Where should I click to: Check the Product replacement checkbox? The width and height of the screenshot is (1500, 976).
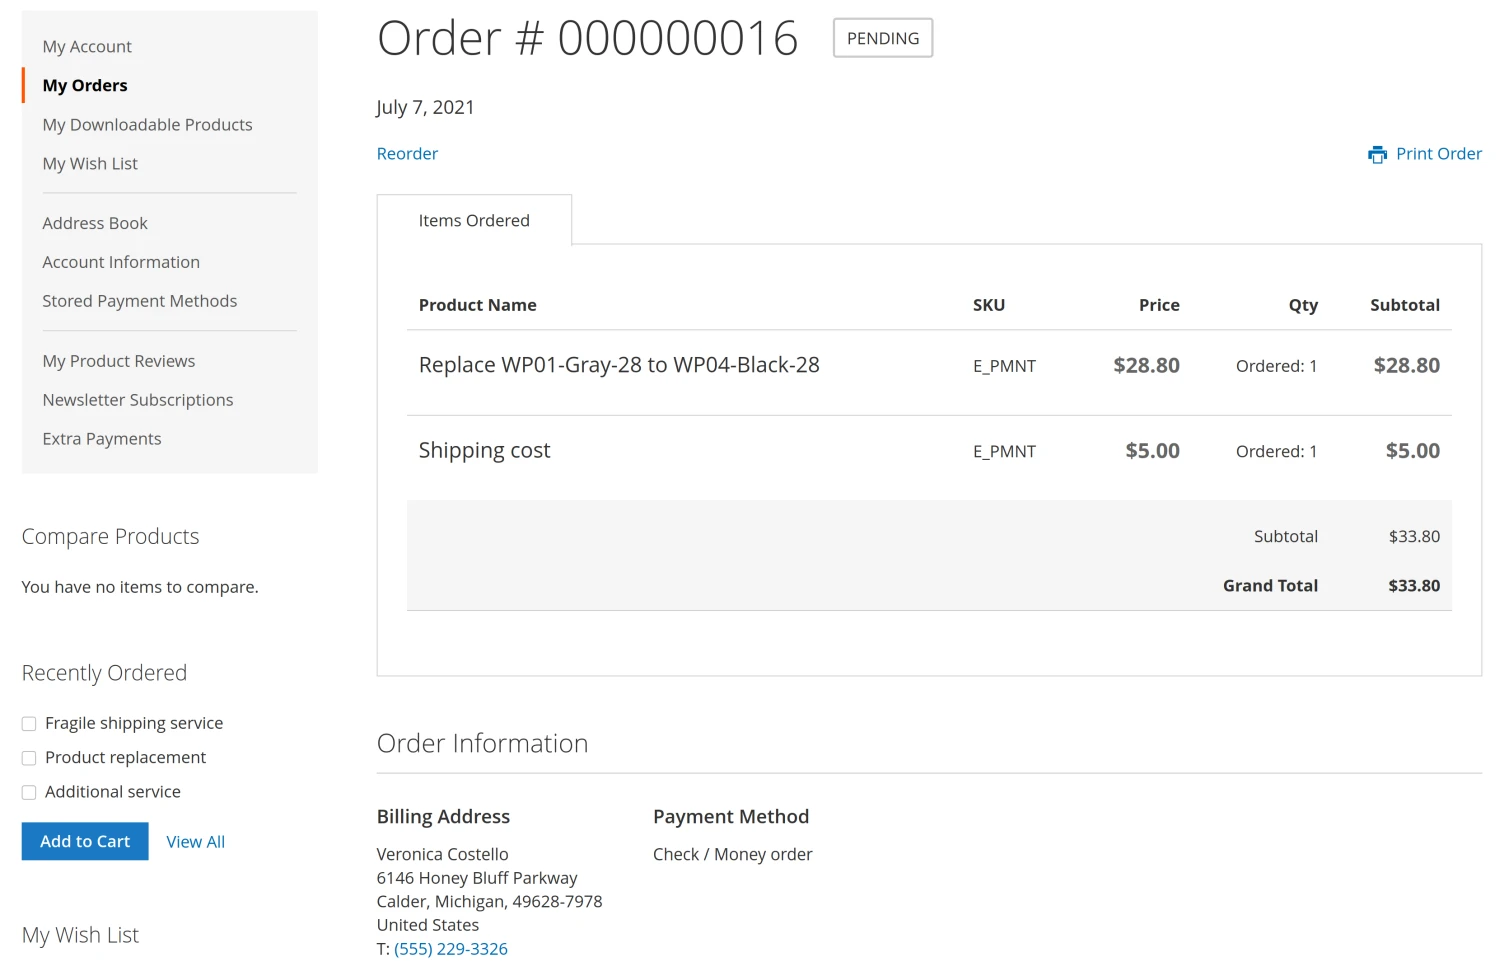coord(29,758)
